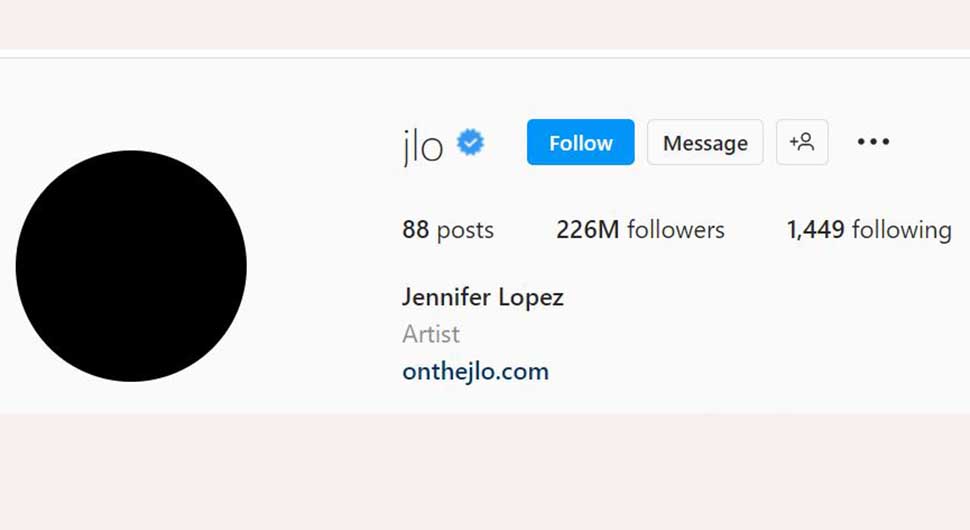The width and height of the screenshot is (970, 530).
Task: Click the word following beside 1,449
Action: pos(902,230)
